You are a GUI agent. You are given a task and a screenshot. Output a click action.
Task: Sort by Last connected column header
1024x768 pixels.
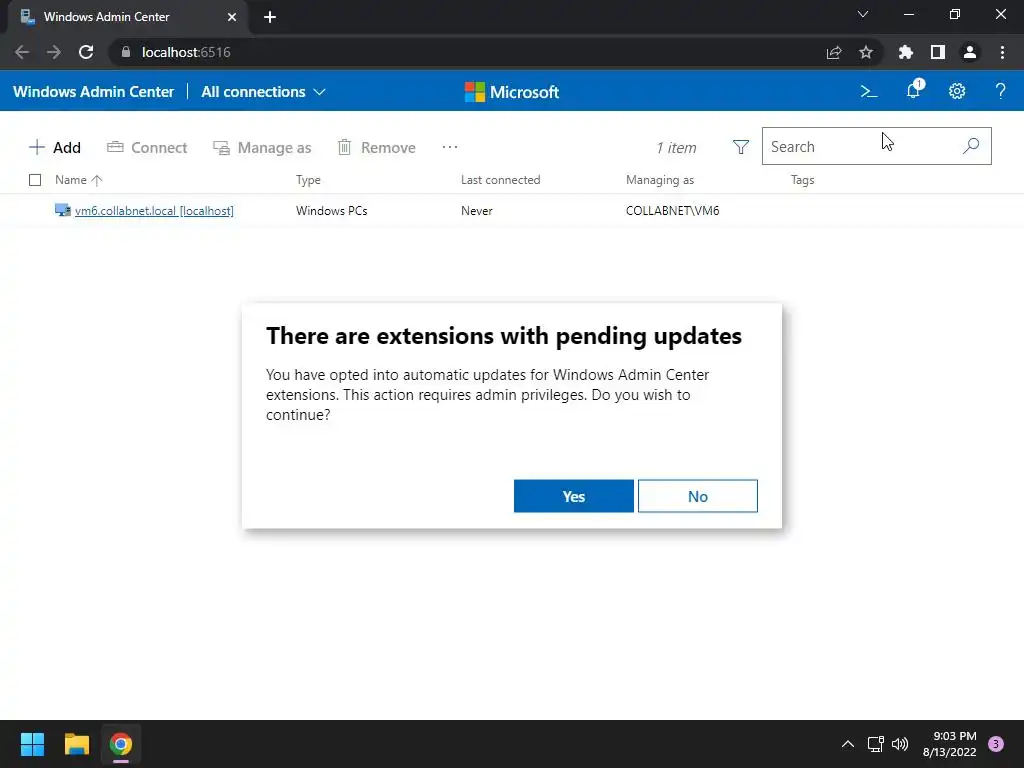[500, 180]
